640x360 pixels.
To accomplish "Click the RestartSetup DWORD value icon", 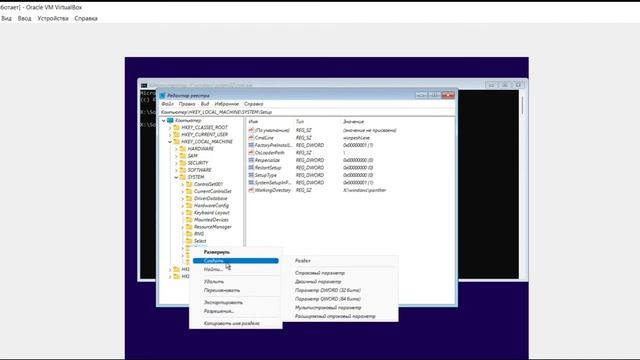I will [x=251, y=167].
